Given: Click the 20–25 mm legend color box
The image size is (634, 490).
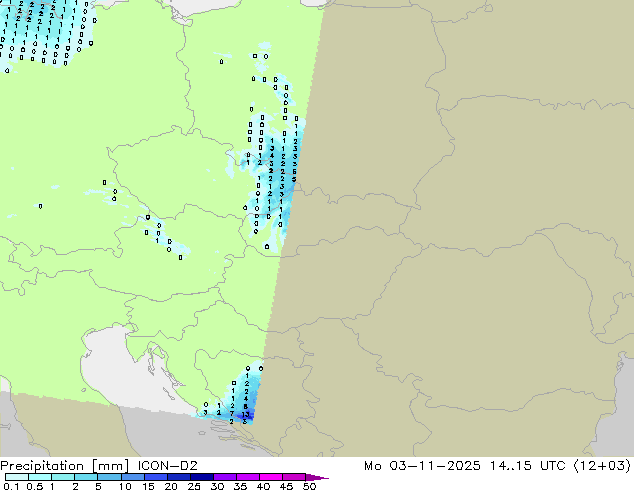Looking at the screenshot, I should click(178, 477).
